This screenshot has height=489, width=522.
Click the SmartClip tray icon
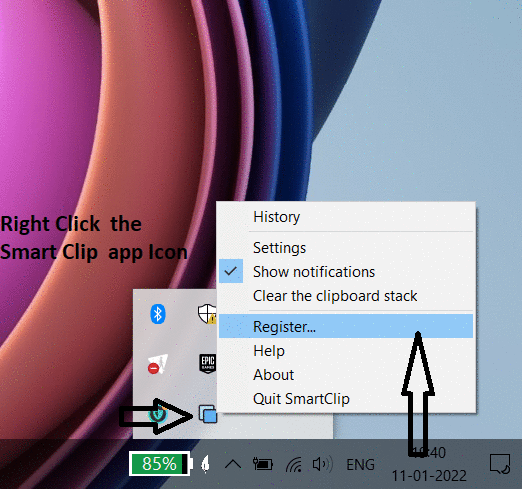point(208,414)
